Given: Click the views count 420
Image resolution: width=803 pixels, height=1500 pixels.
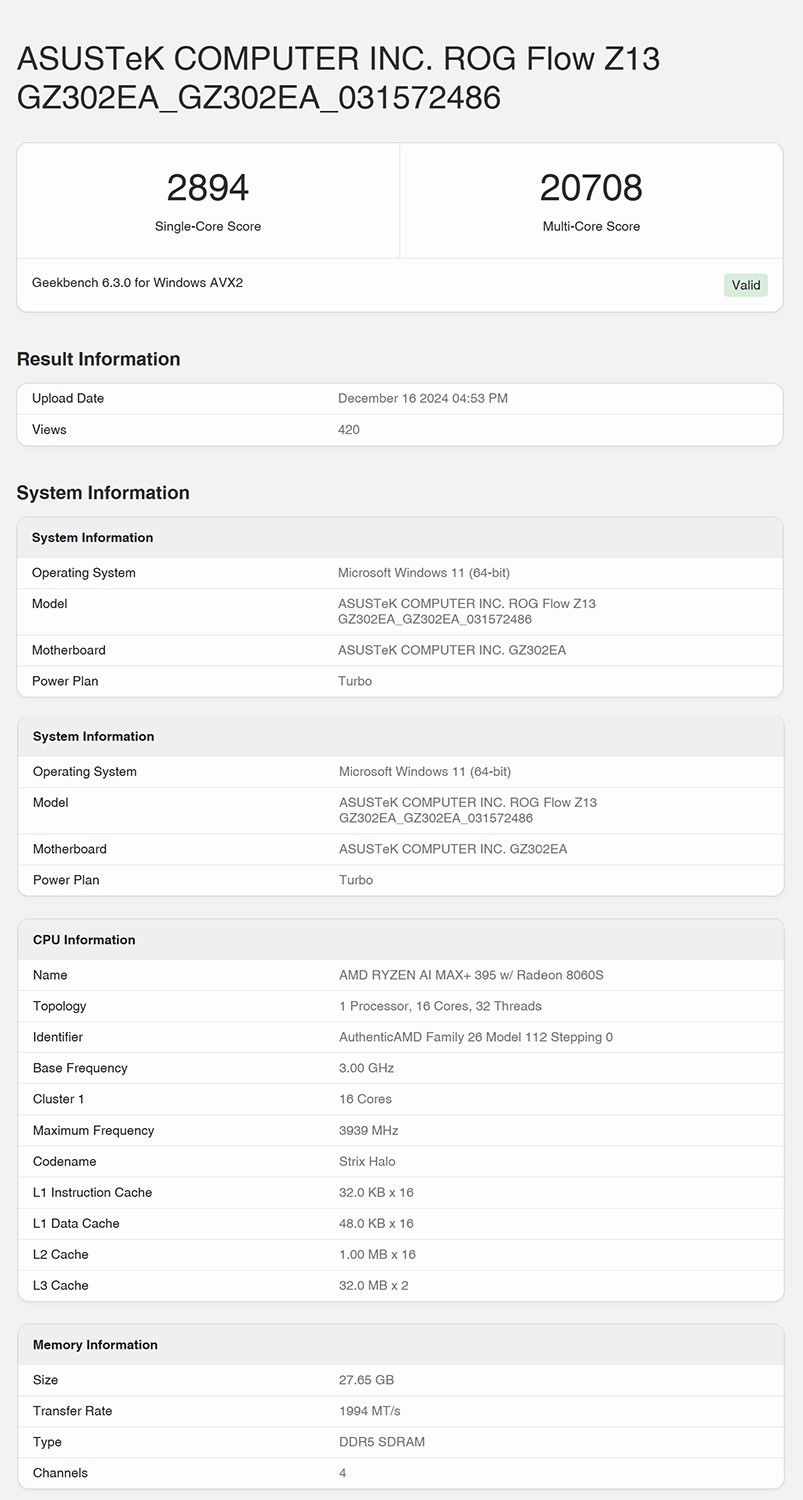Looking at the screenshot, I should point(349,429).
